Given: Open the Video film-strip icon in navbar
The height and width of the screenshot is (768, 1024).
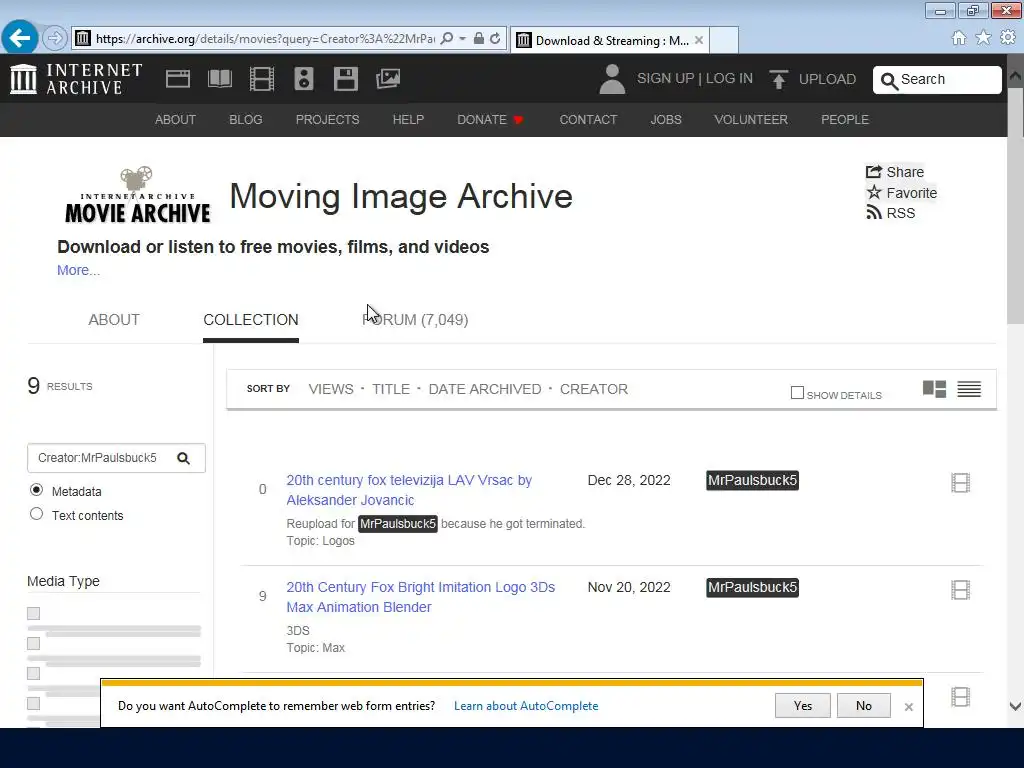Looking at the screenshot, I should [x=262, y=79].
